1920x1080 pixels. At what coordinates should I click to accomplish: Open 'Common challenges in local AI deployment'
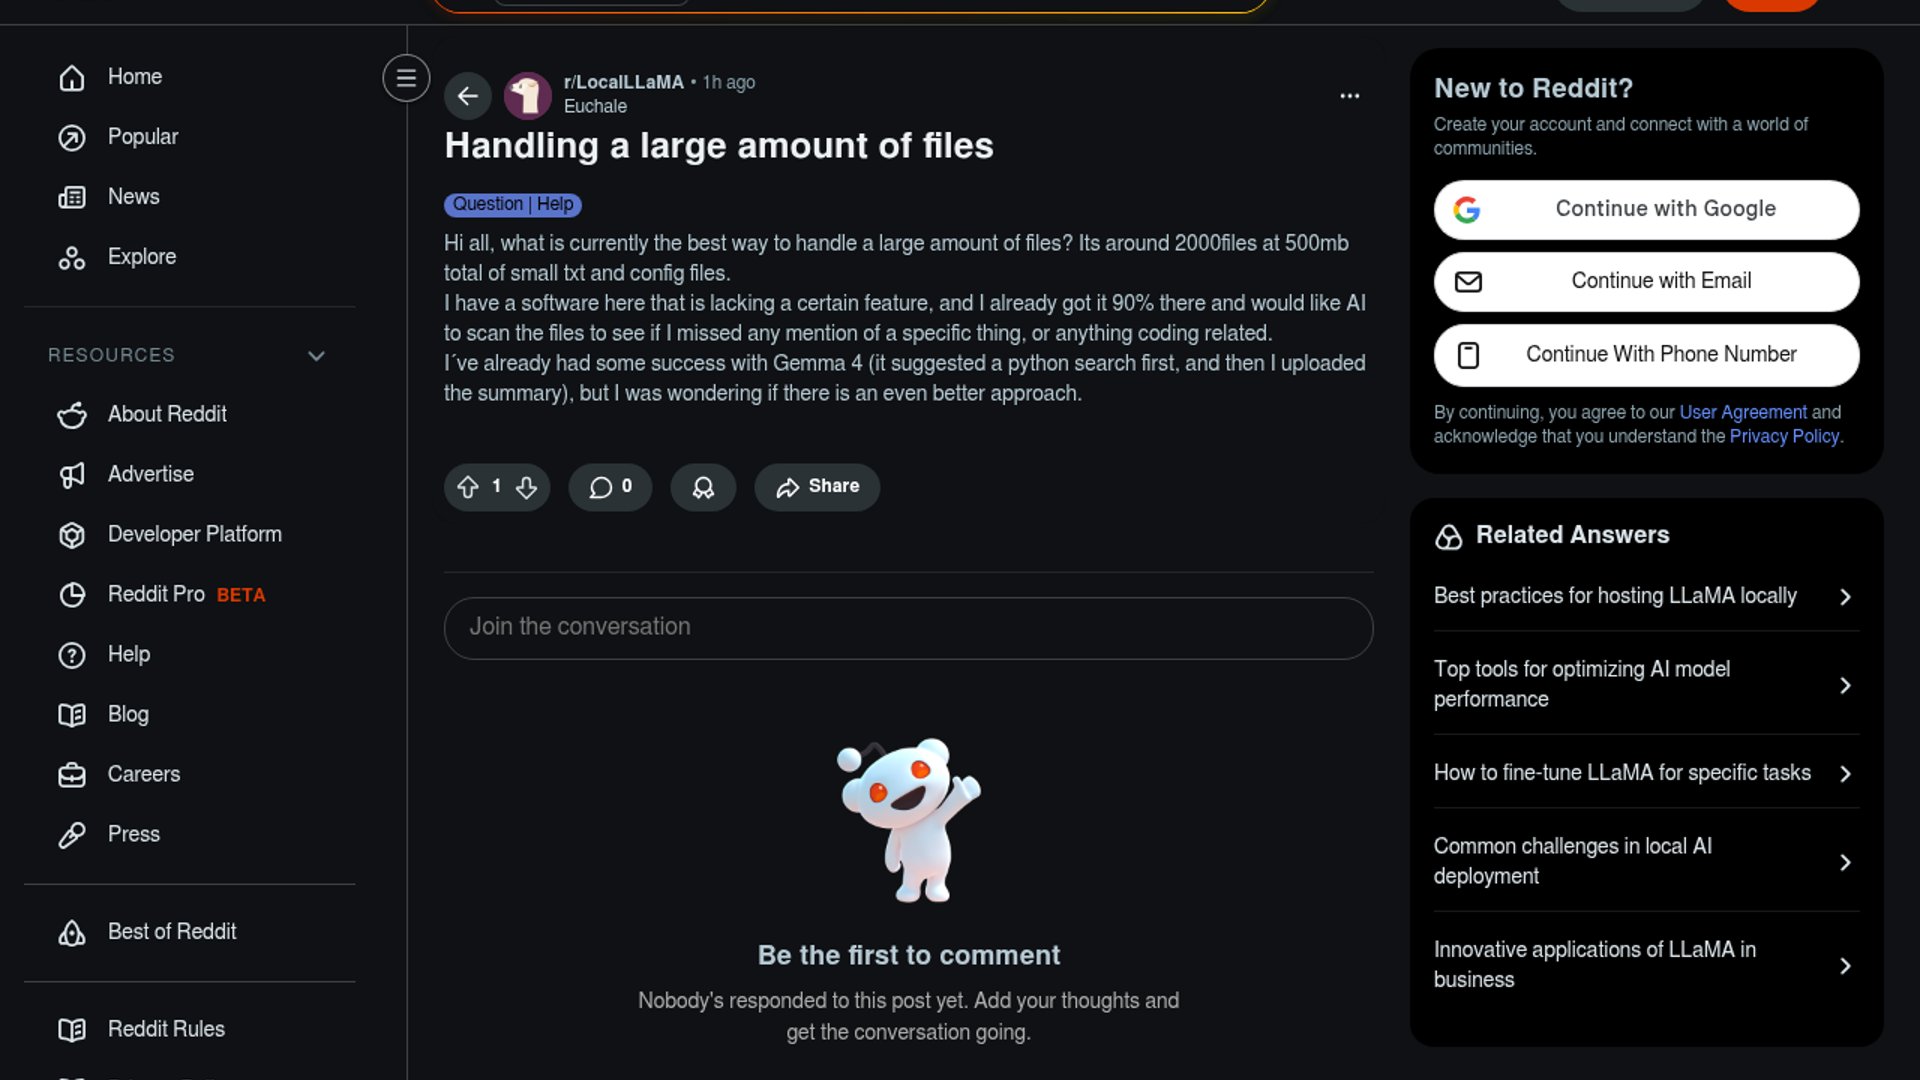pyautogui.click(x=1646, y=861)
